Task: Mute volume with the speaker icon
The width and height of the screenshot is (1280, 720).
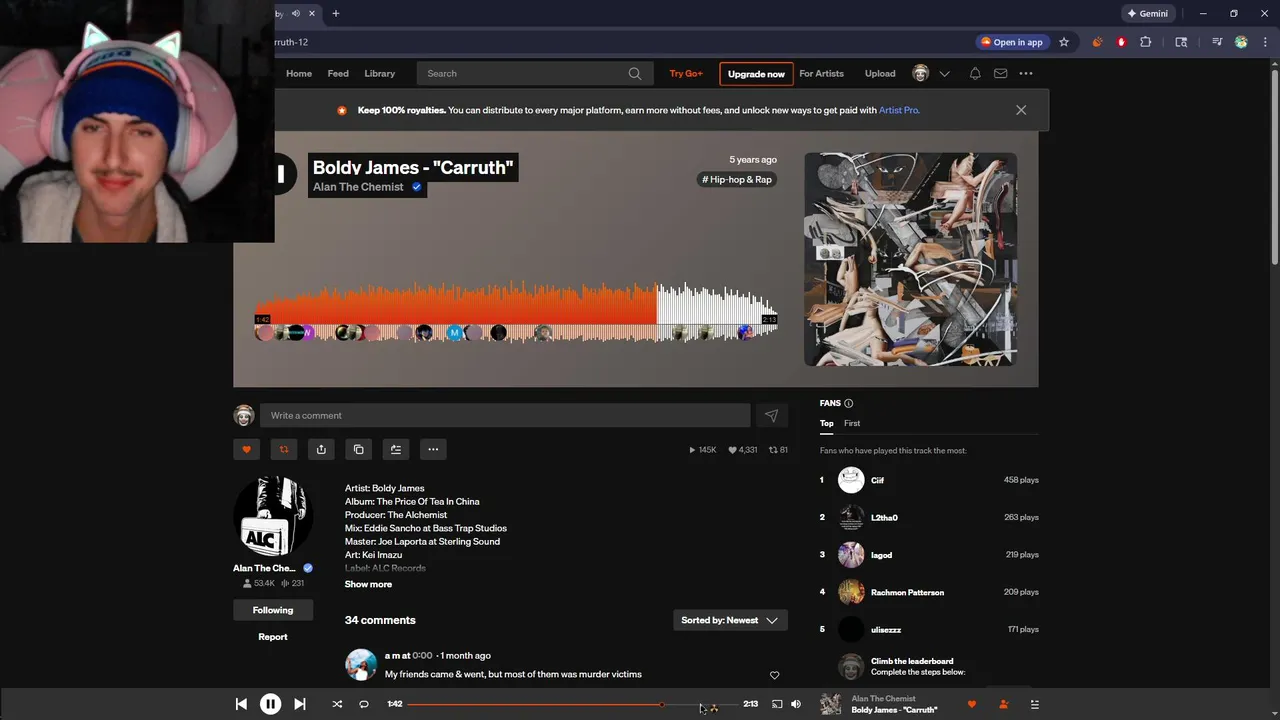Action: pos(796,704)
